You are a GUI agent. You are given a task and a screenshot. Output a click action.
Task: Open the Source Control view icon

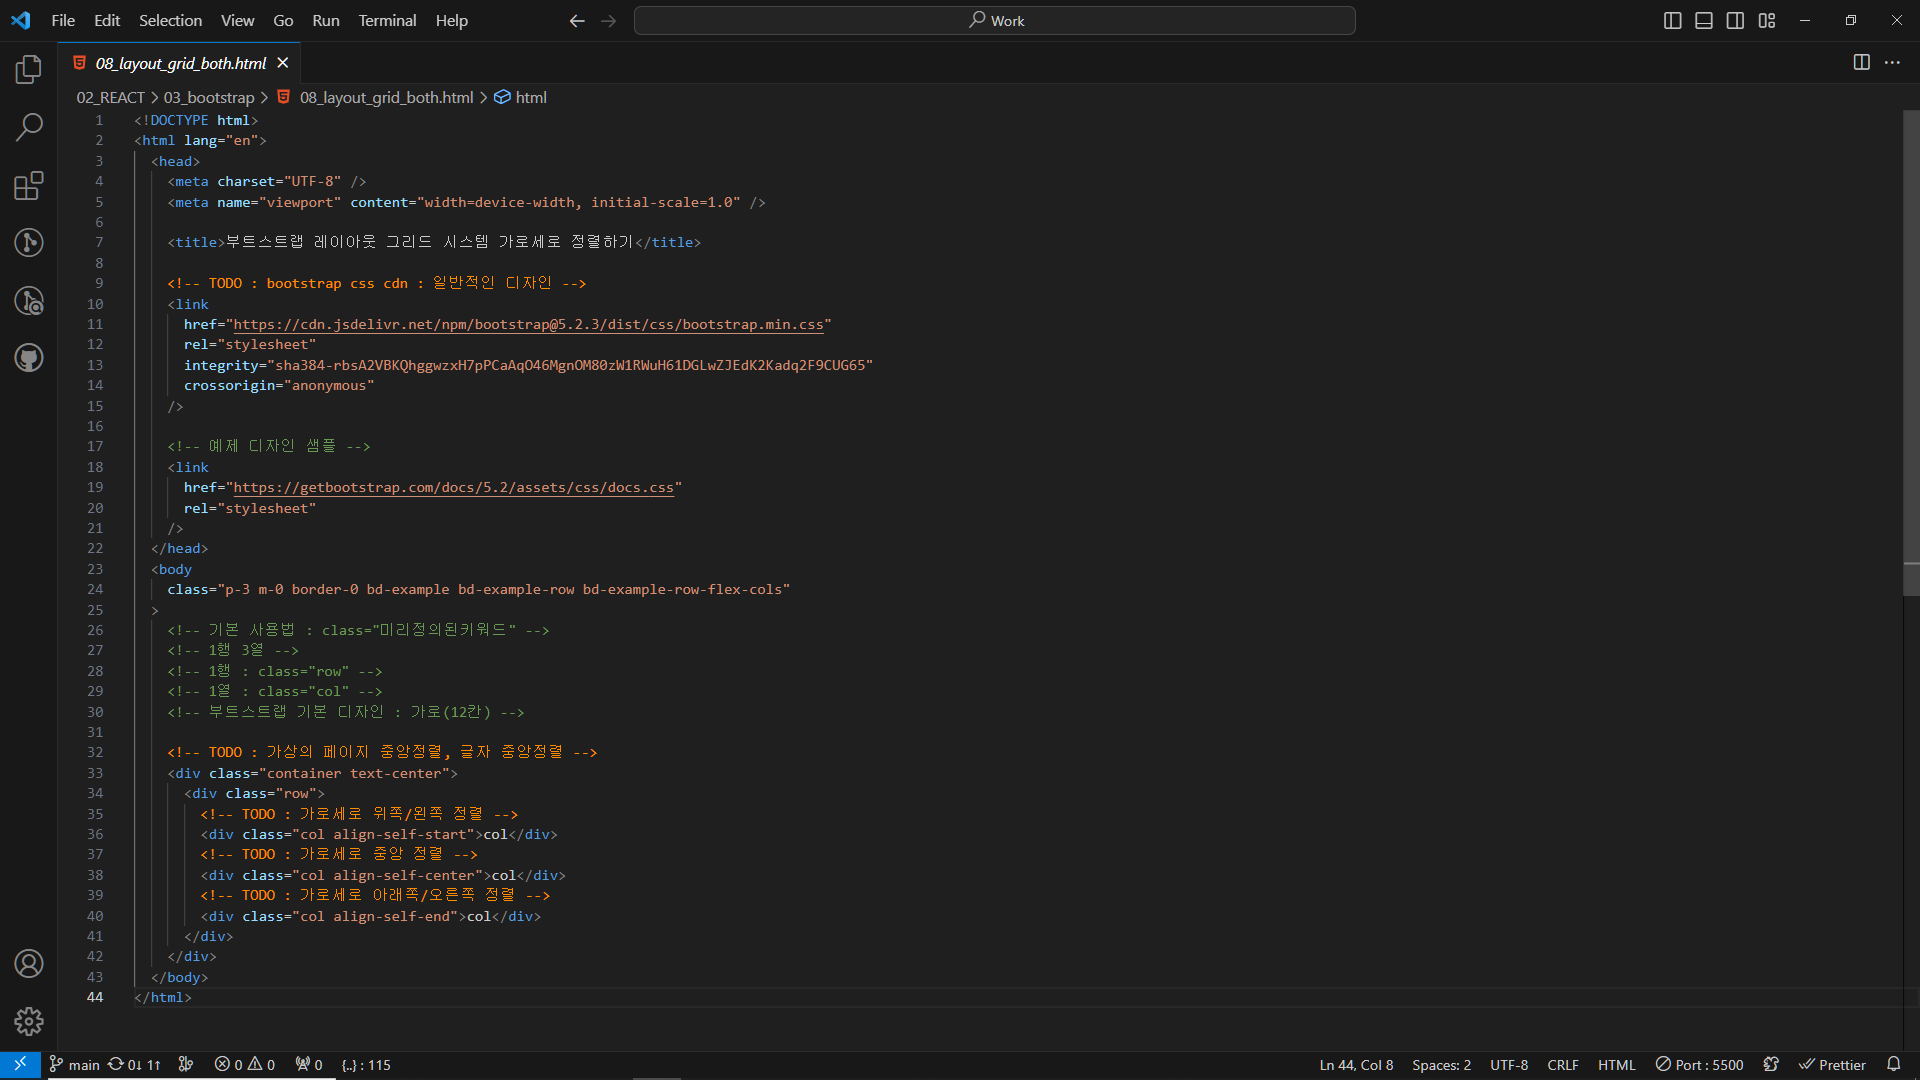(29, 242)
